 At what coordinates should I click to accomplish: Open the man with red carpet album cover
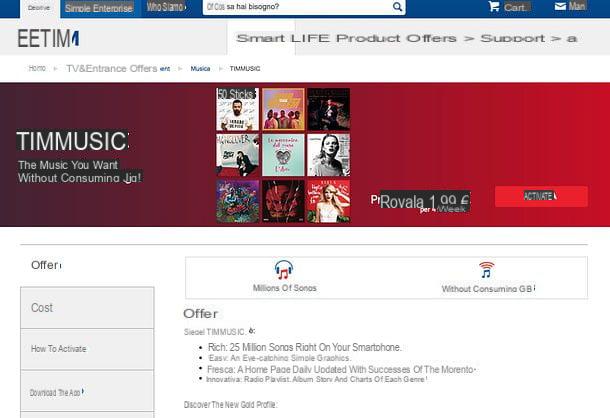(238, 155)
